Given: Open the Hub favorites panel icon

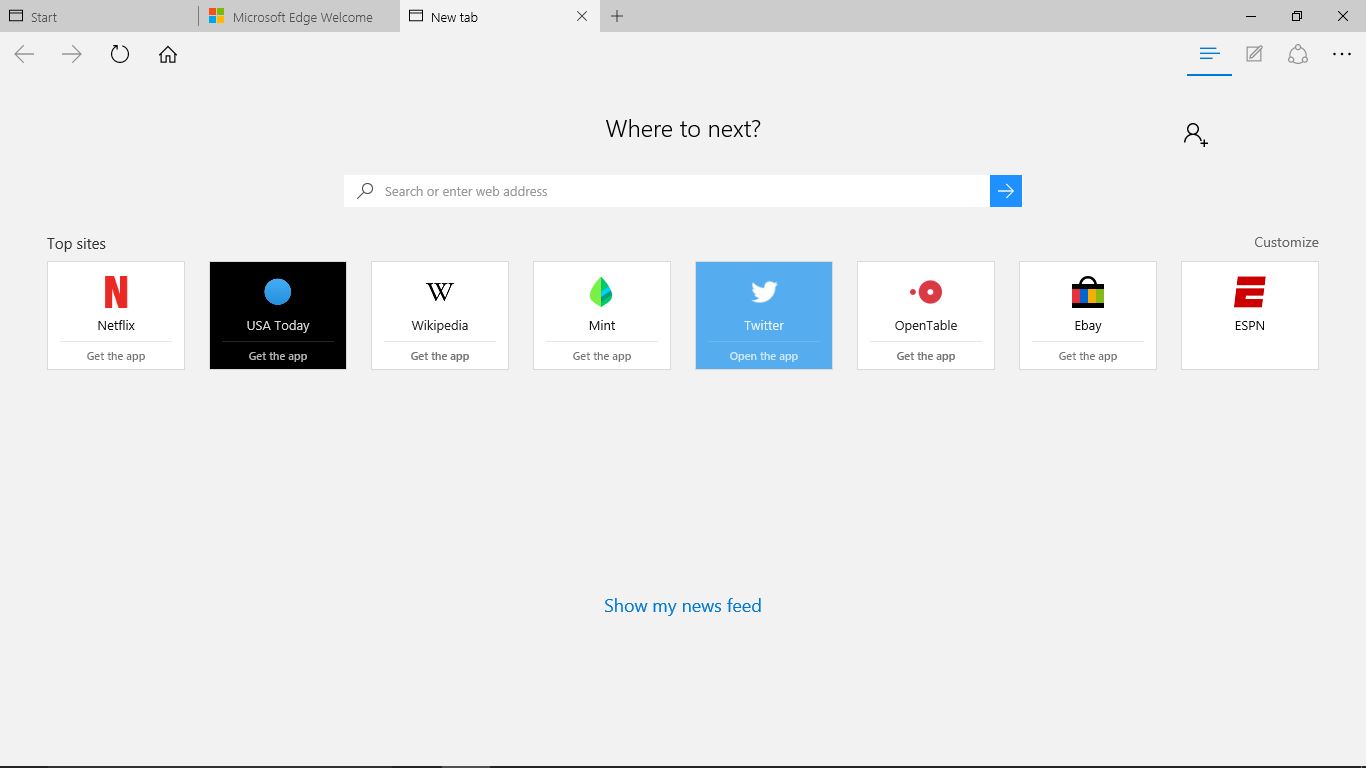Looking at the screenshot, I should click(1209, 55).
